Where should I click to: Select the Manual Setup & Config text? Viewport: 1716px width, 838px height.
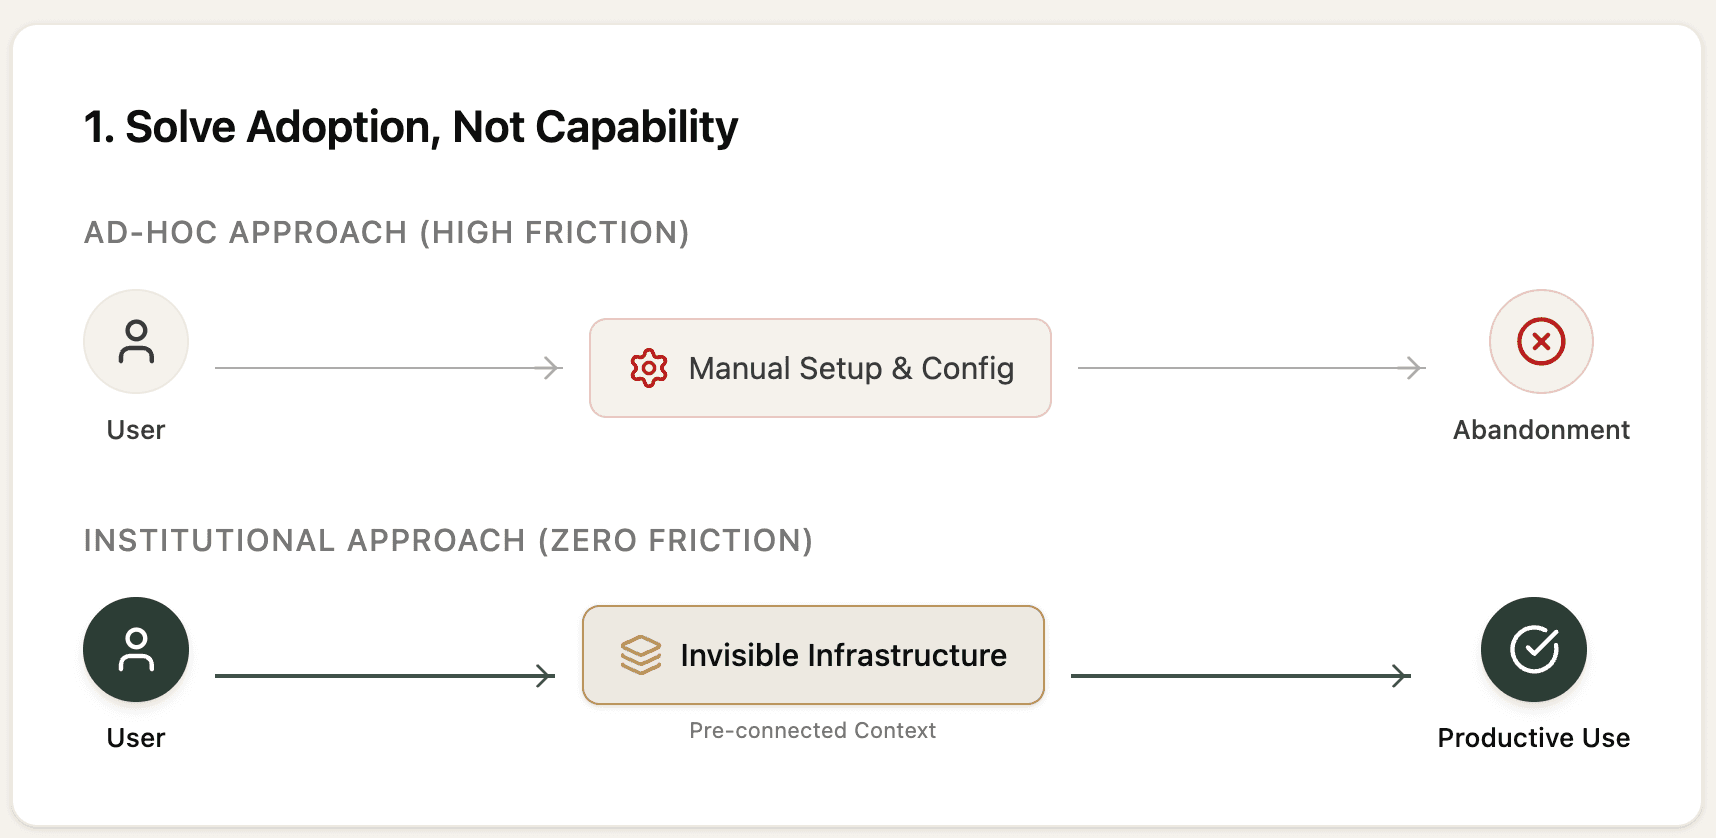[x=851, y=368]
